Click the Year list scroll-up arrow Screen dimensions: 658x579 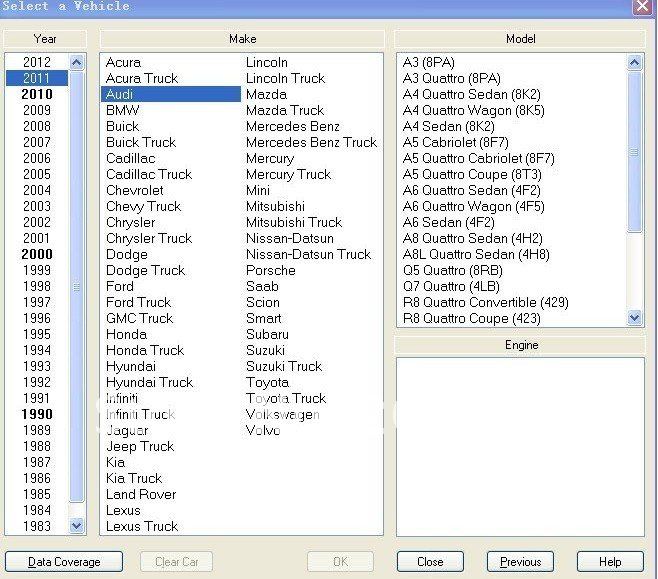pos(76,63)
